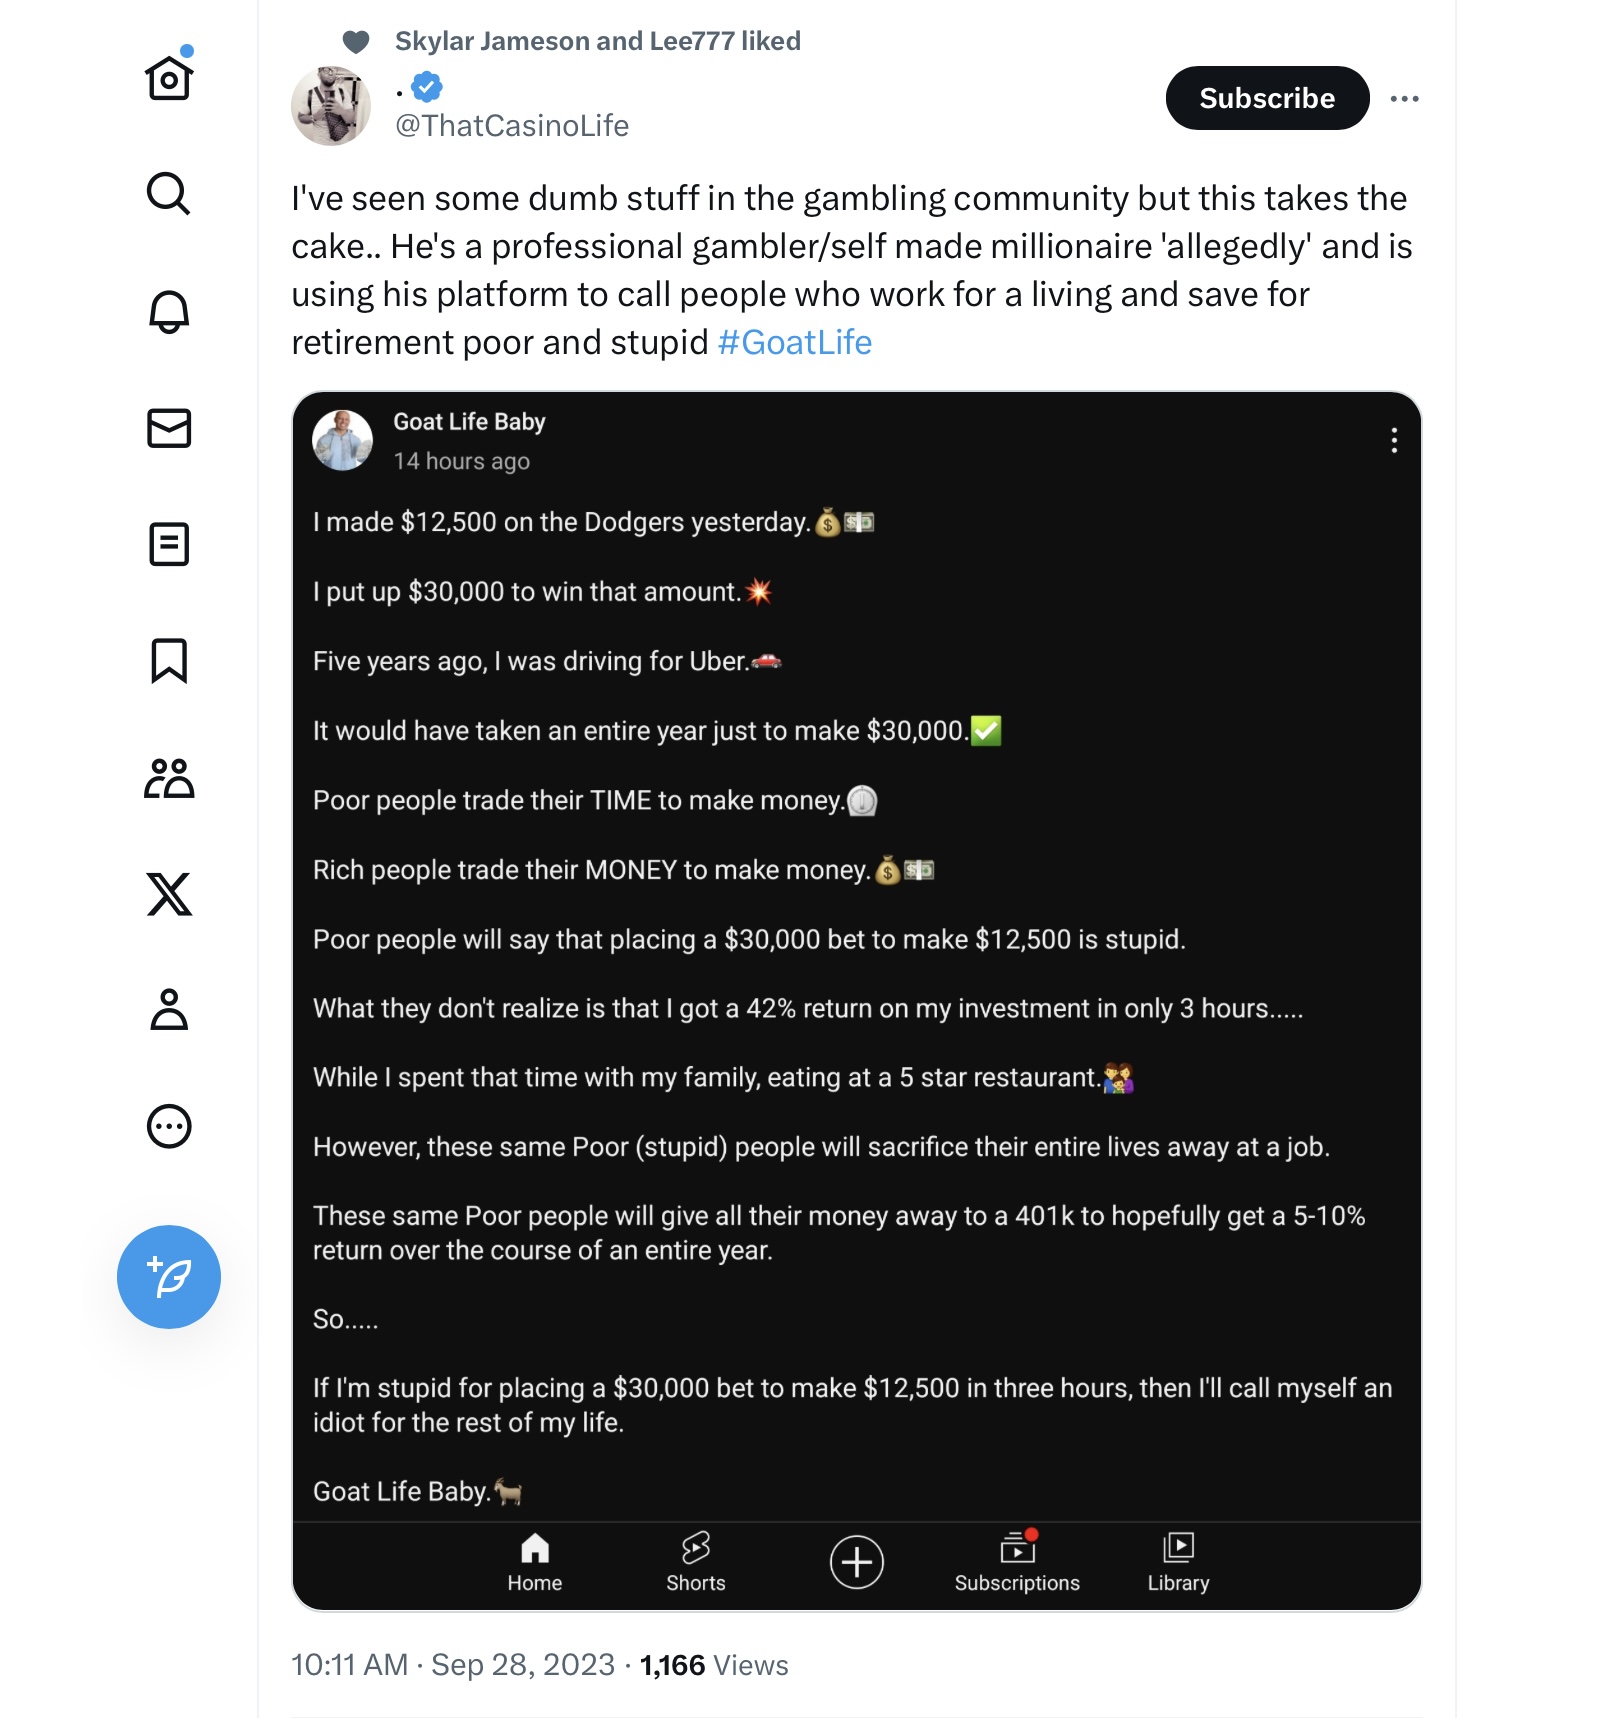Open the @ThatCasinoLife handle link
1620x1718 pixels.
pyautogui.click(x=512, y=126)
